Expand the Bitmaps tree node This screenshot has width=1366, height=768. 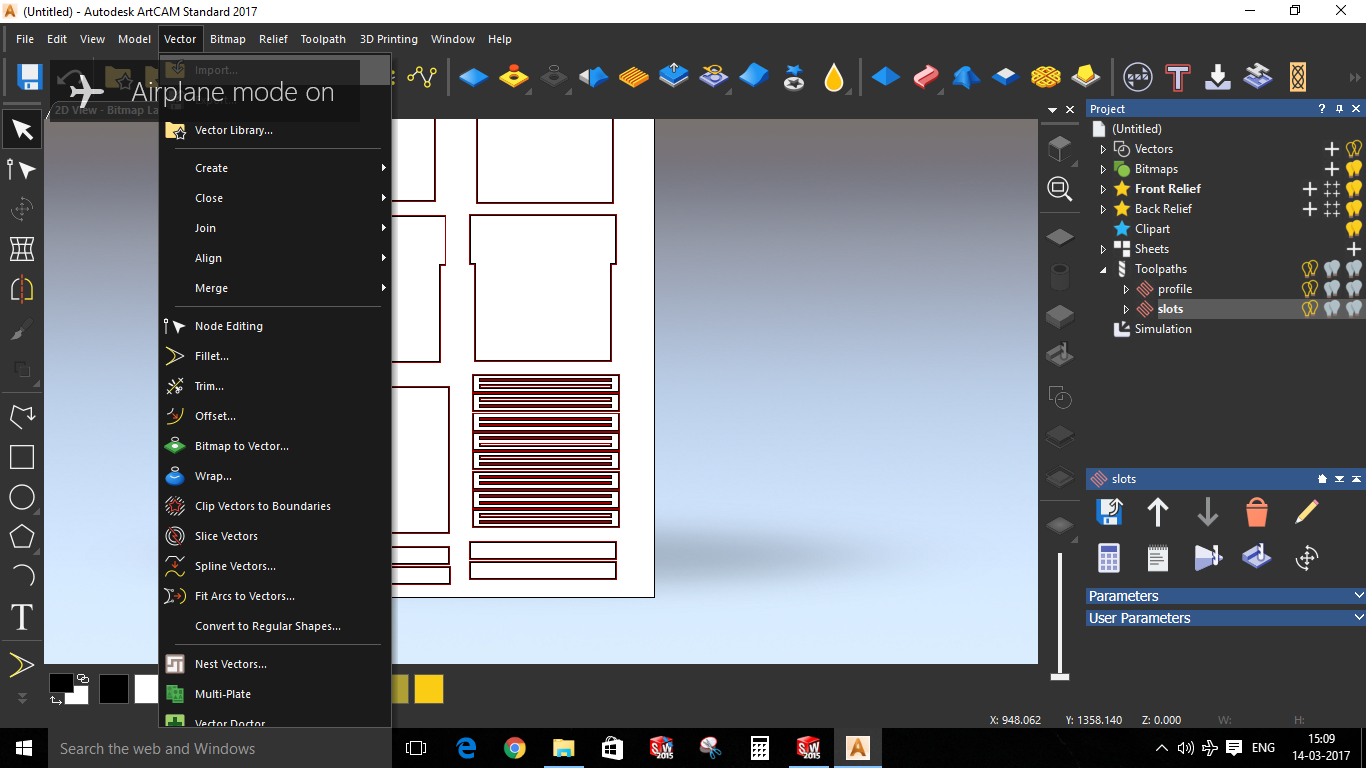point(1103,169)
